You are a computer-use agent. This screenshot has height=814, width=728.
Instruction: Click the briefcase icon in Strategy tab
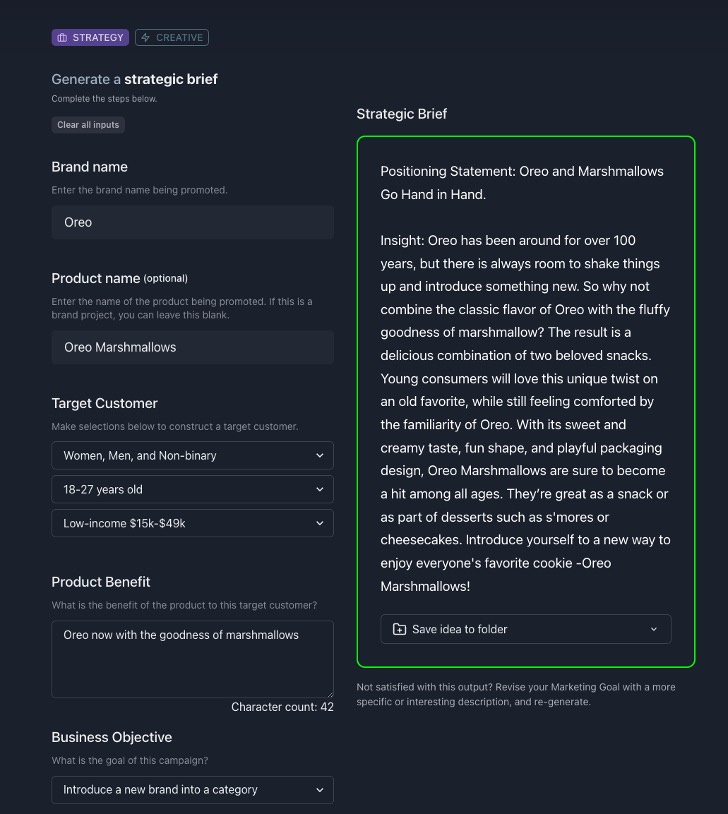[62, 38]
